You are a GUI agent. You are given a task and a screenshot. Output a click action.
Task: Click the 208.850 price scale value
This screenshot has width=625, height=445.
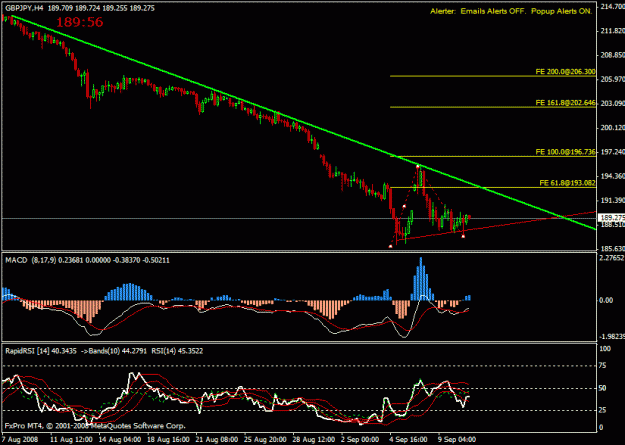tap(612, 55)
